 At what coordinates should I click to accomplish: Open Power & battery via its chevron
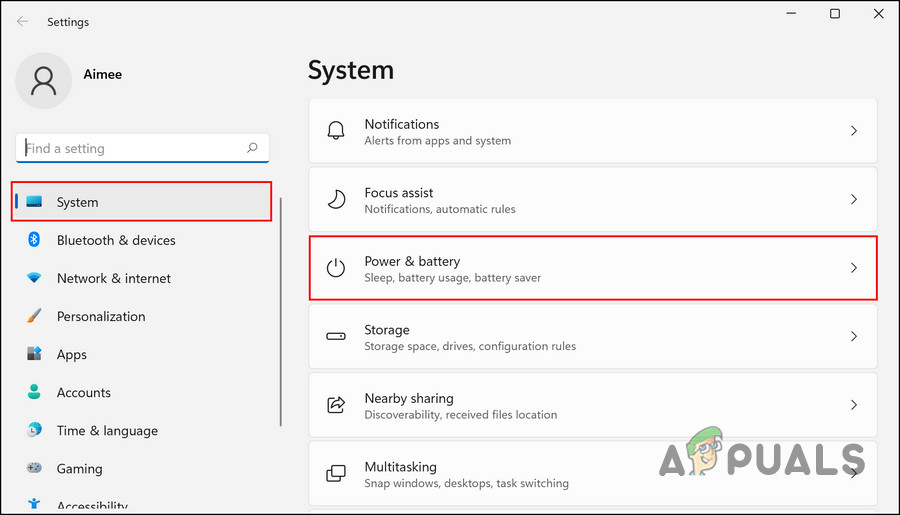click(x=853, y=268)
